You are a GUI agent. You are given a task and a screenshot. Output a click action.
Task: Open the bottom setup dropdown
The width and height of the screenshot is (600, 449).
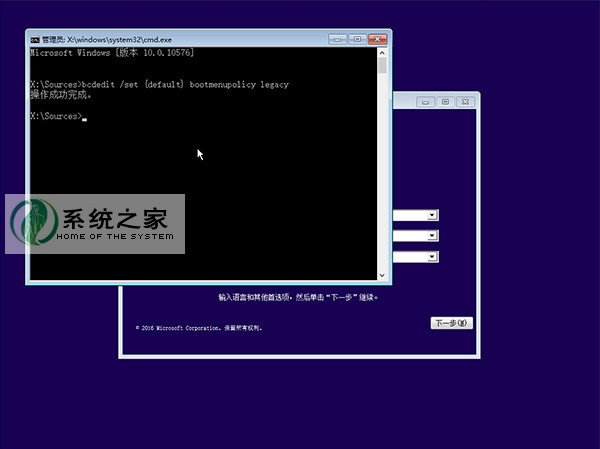(432, 257)
